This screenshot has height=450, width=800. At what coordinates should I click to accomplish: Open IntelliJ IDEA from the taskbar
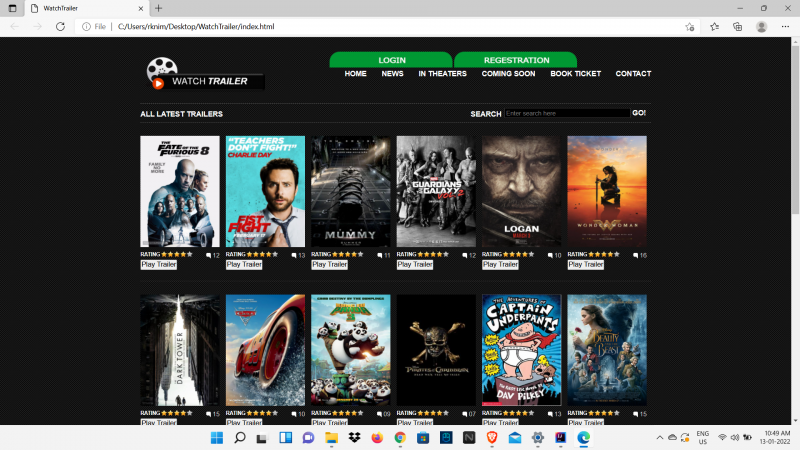tap(561, 438)
